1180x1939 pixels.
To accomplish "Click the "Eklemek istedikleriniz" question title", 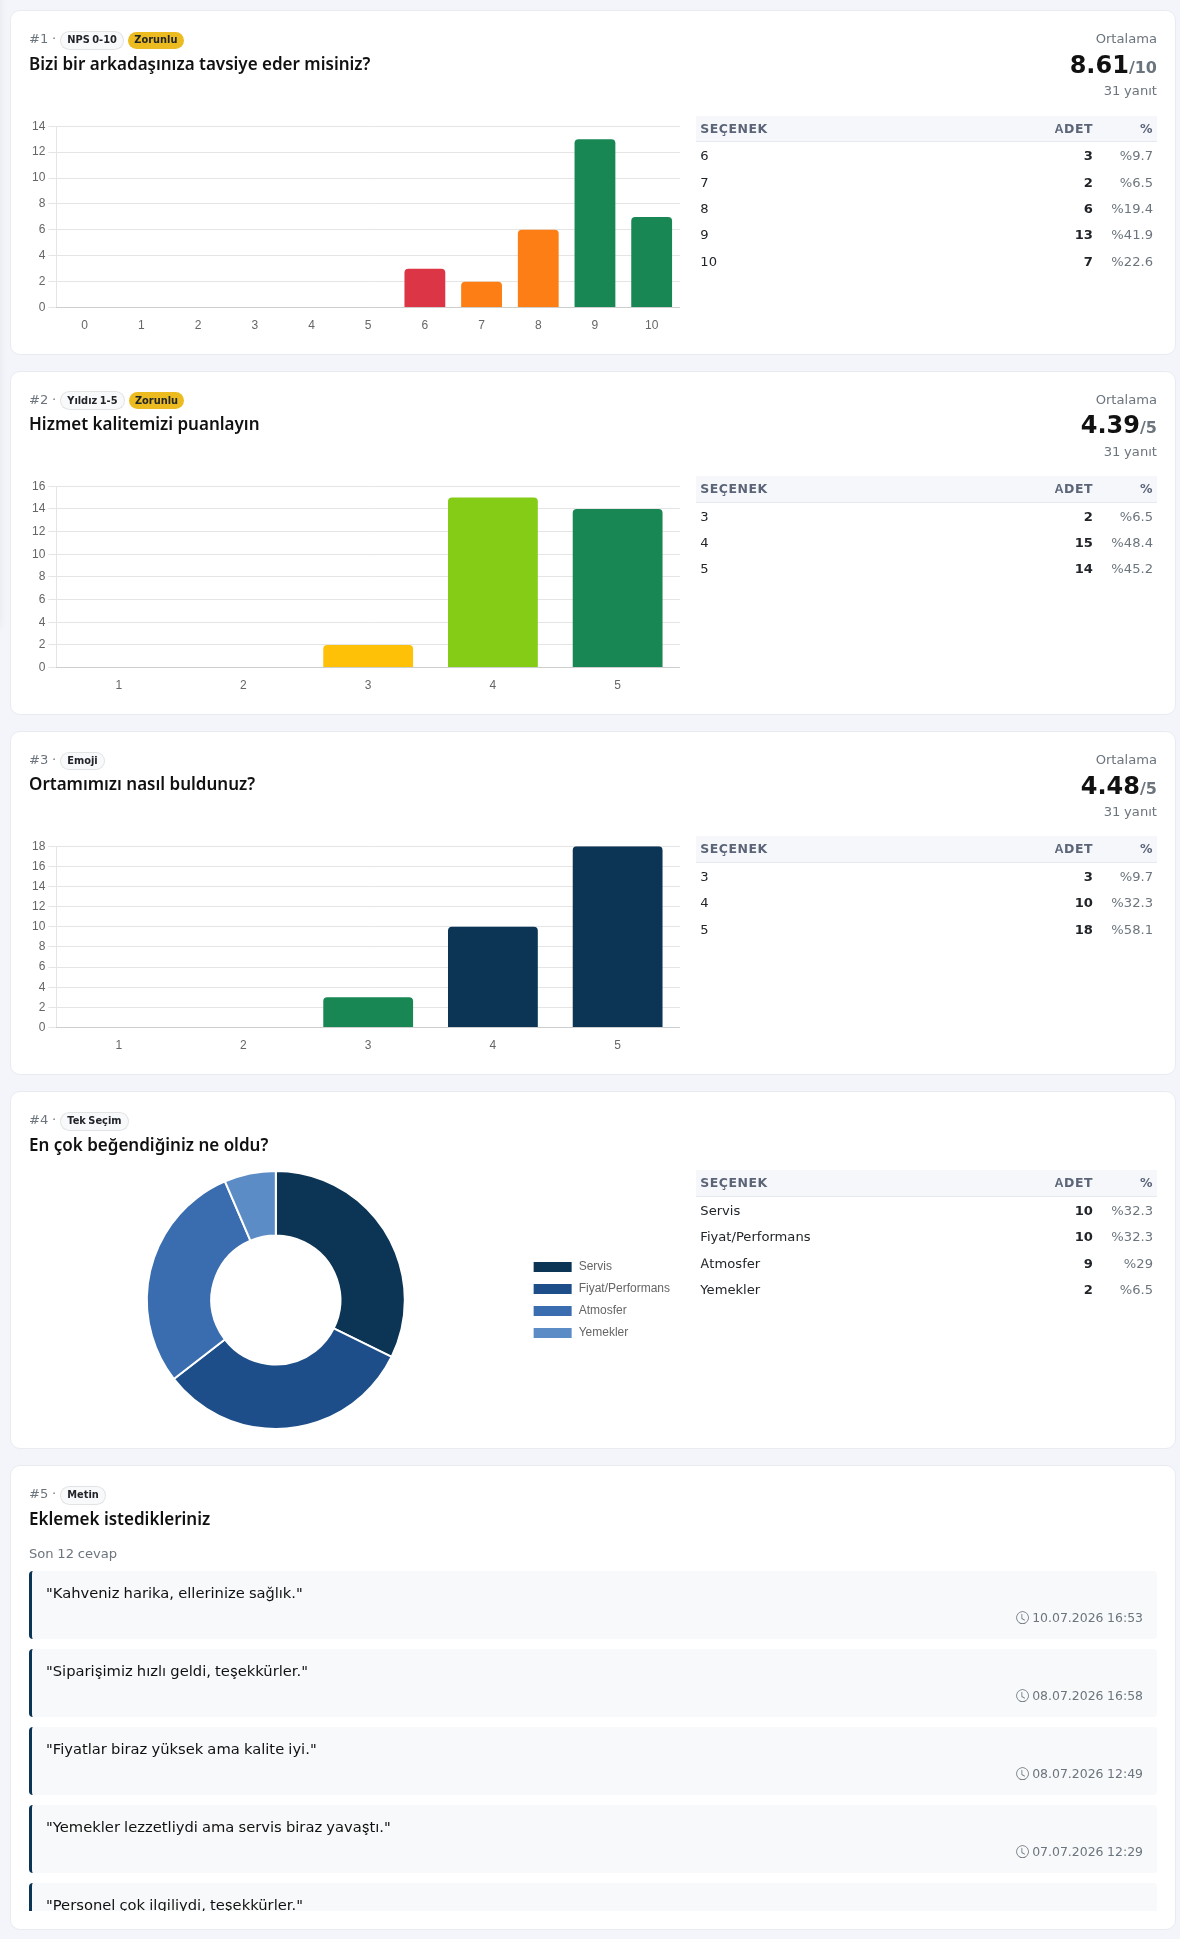I will coord(120,1519).
